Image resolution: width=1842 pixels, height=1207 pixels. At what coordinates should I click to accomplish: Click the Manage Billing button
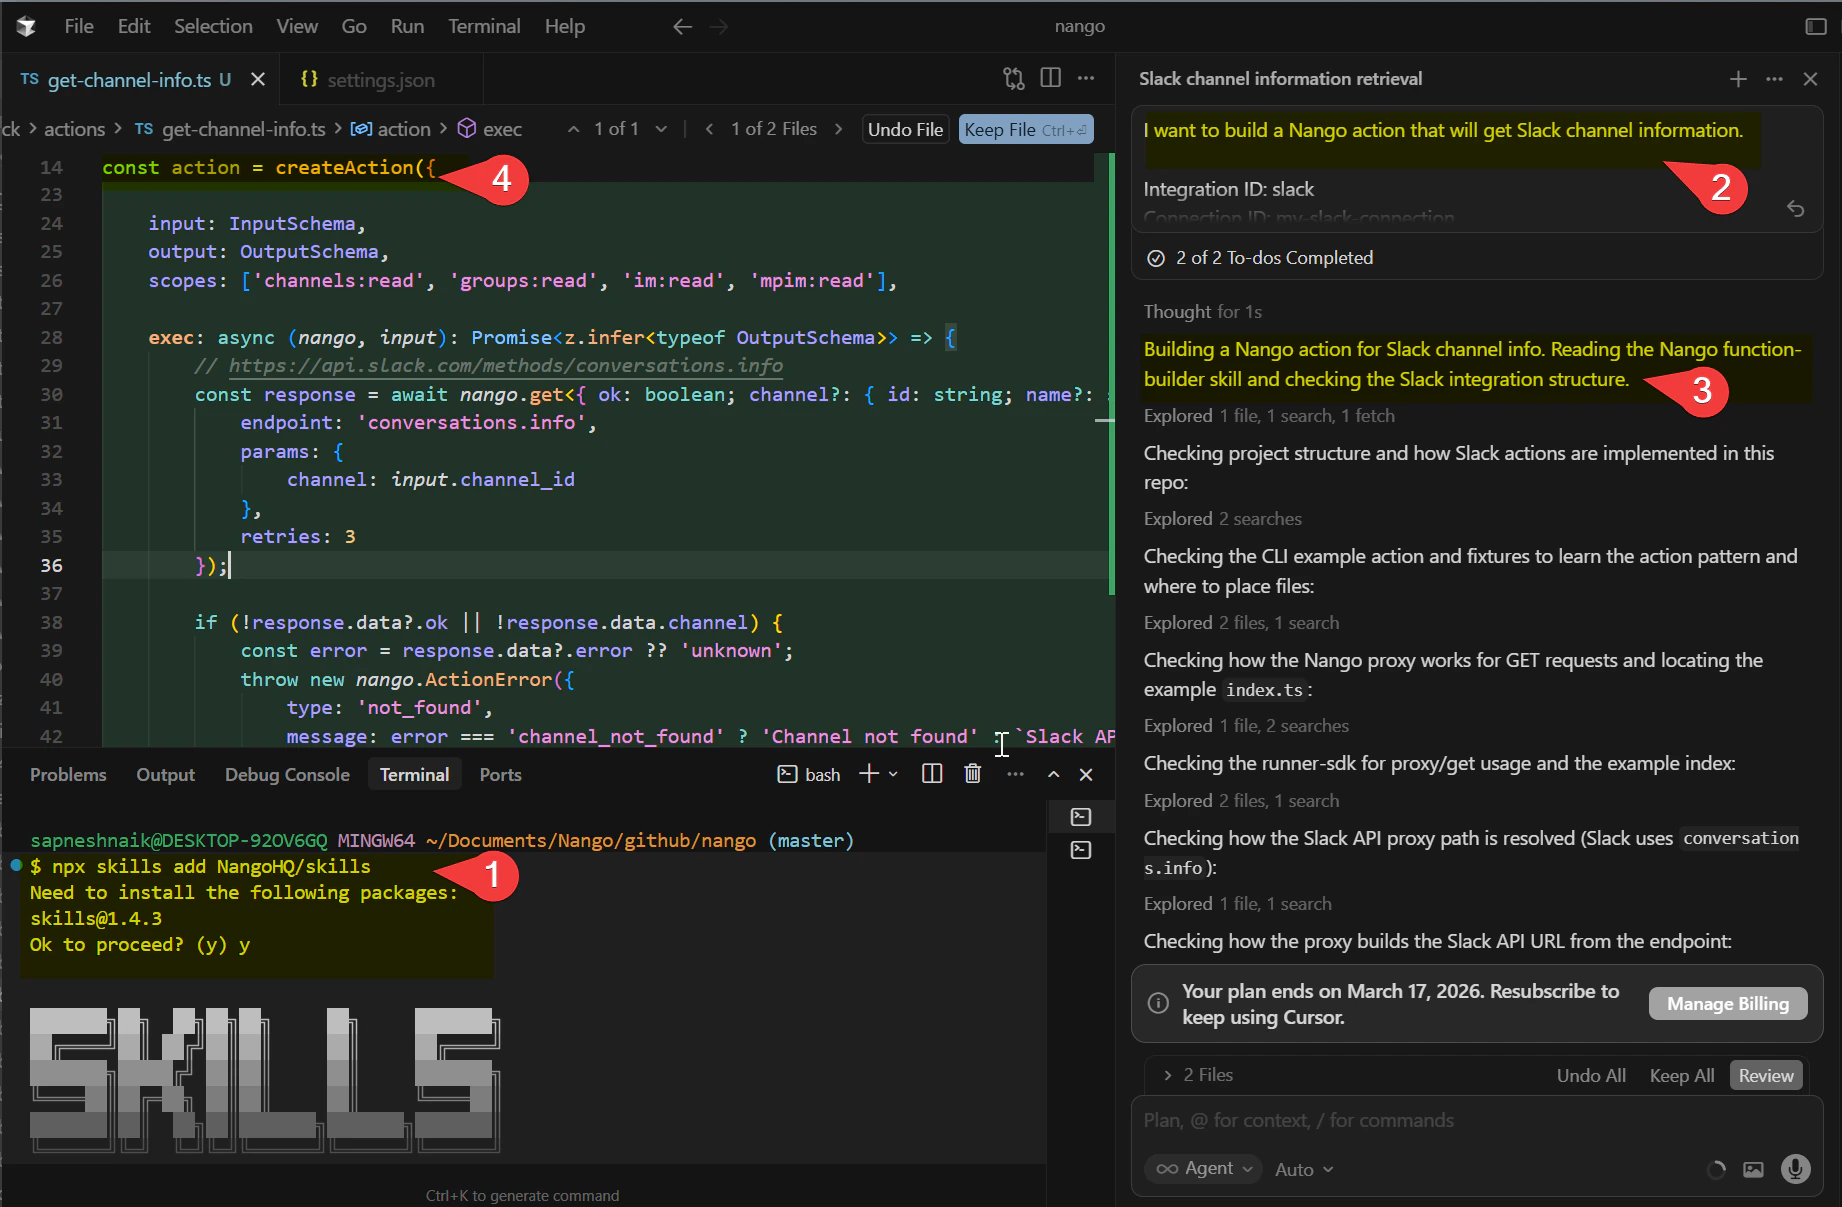[x=1728, y=1004]
